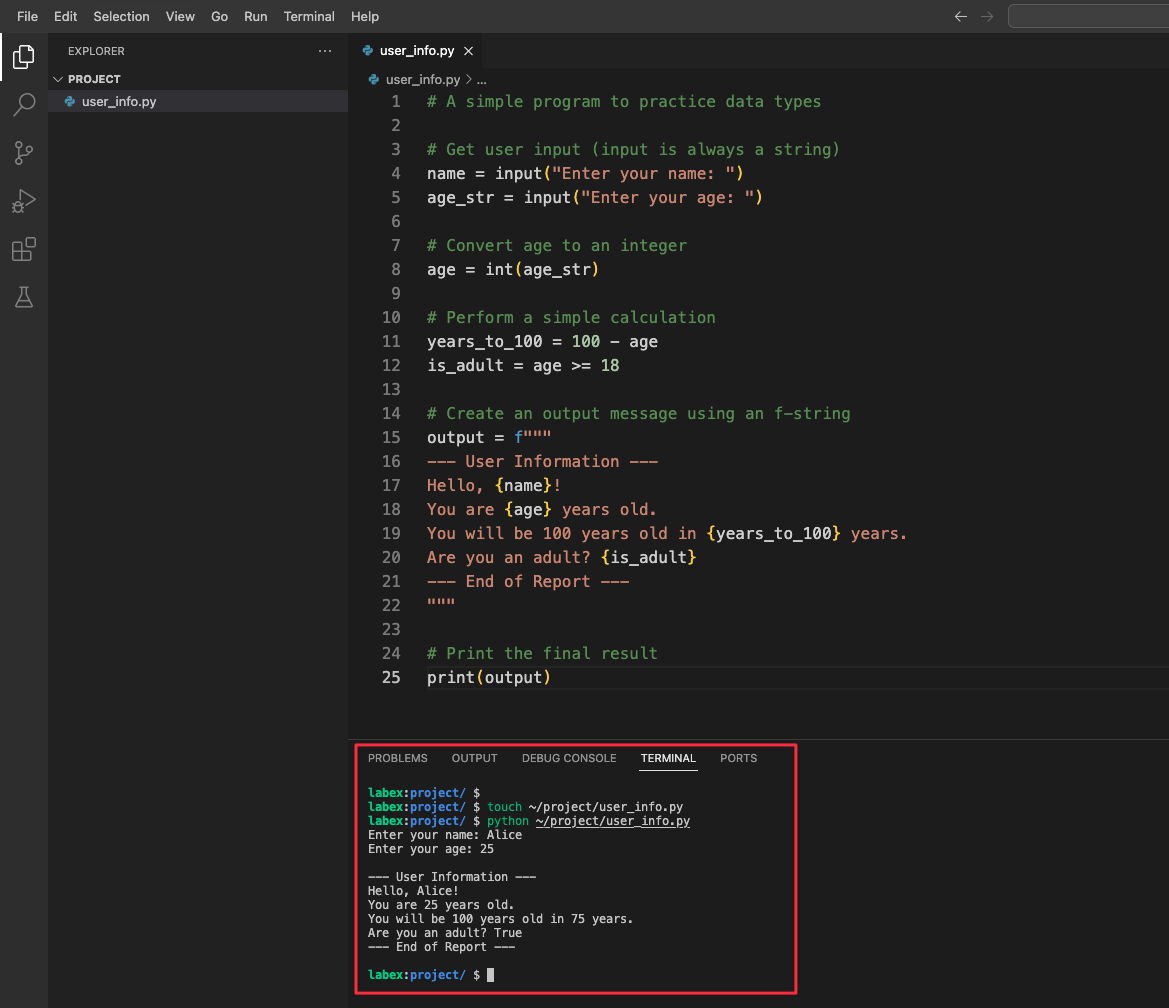This screenshot has width=1169, height=1008.
Task: Open the Extensions view
Action: [x=24, y=249]
